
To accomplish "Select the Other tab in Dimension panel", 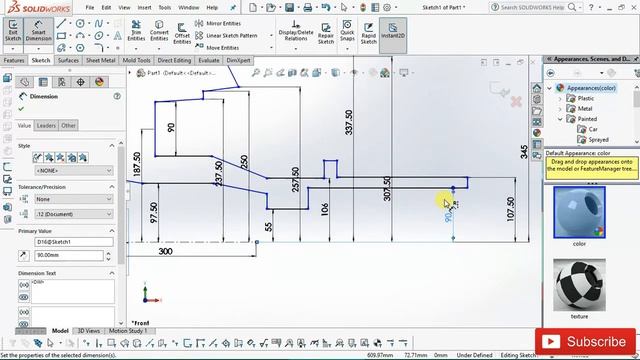I will point(68,126).
